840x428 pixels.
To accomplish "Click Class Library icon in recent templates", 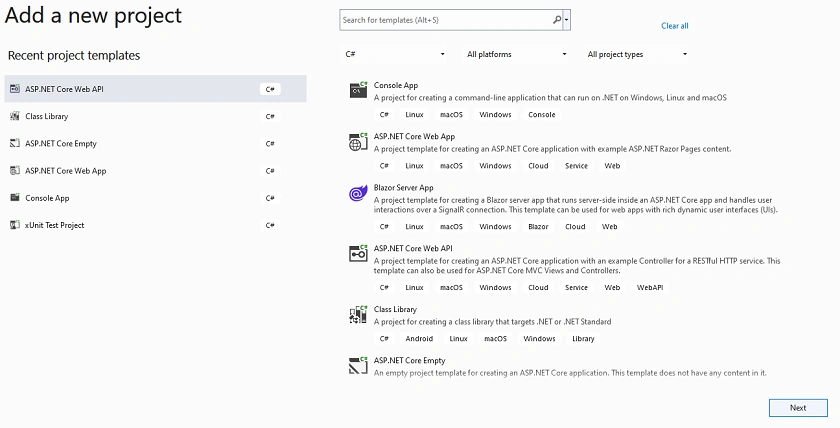I will pyautogui.click(x=15, y=116).
